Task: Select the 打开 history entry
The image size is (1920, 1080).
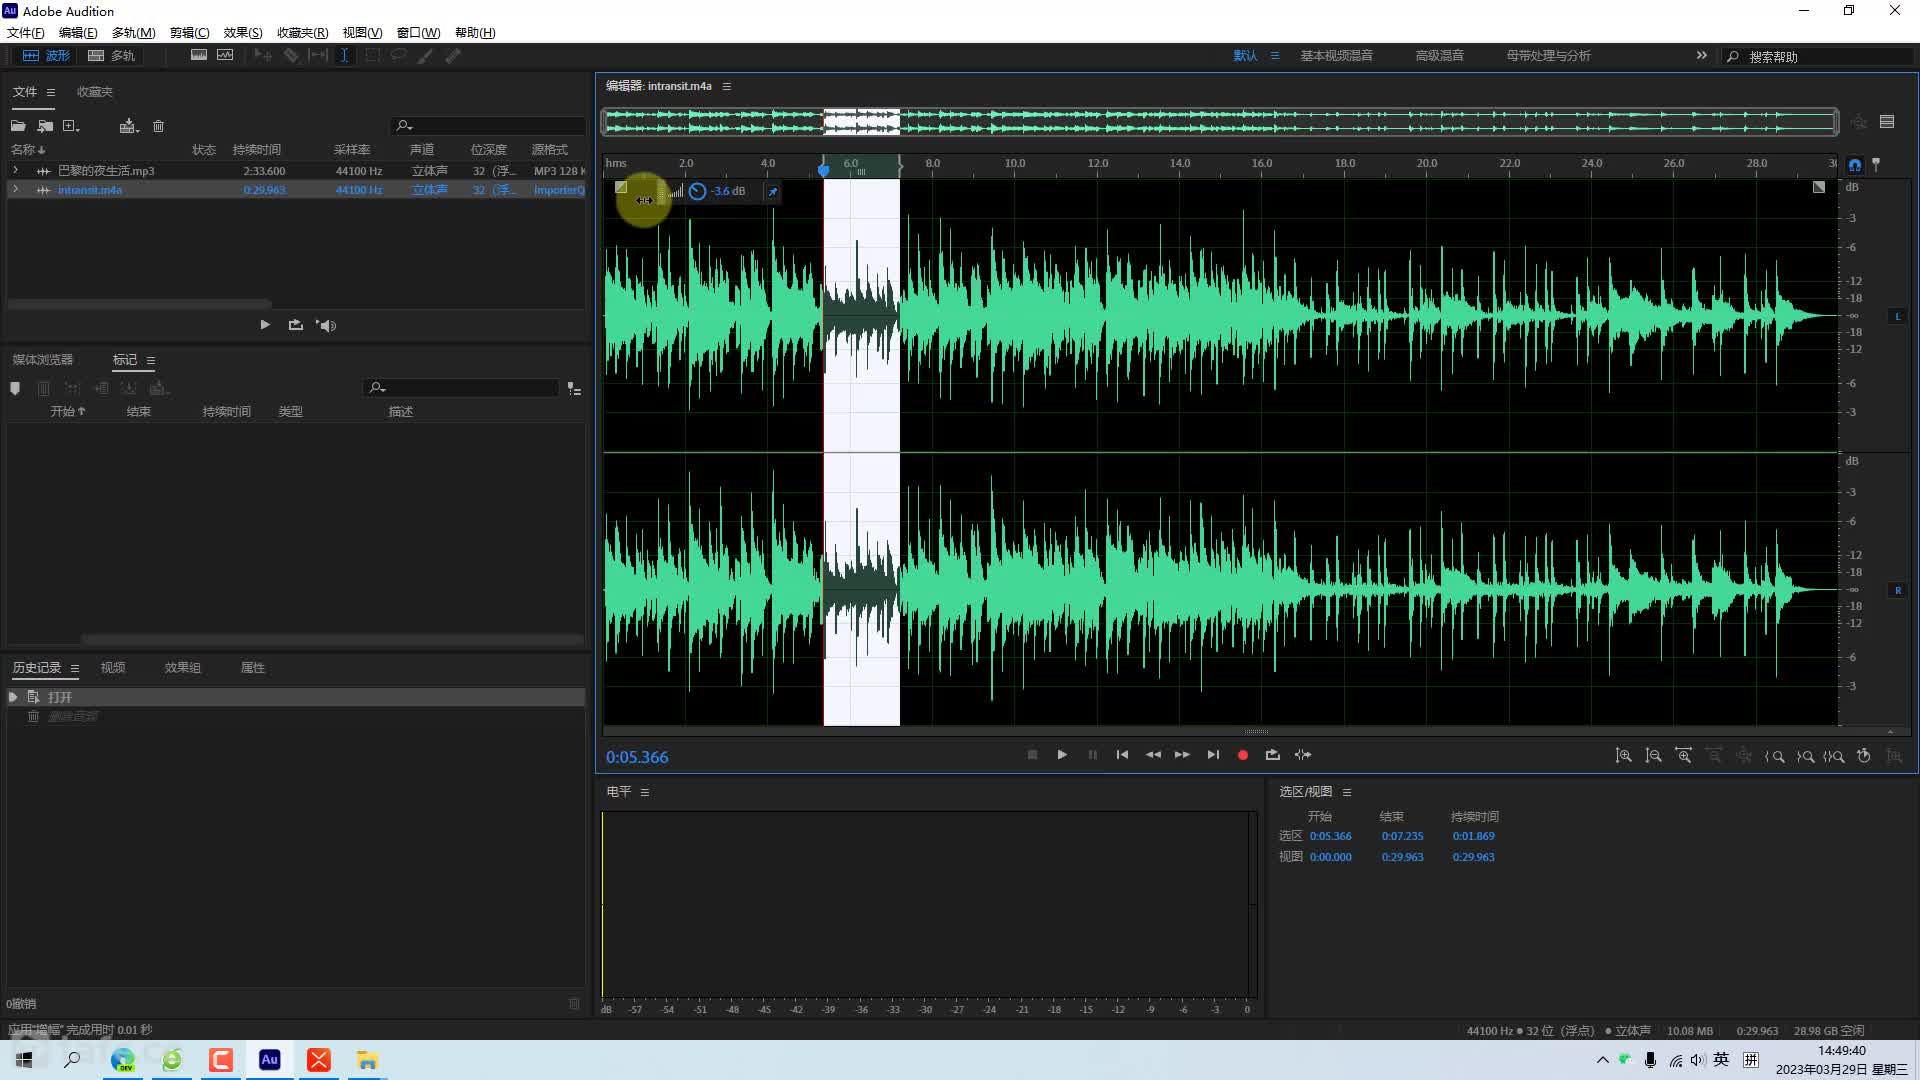Action: pyautogui.click(x=295, y=697)
